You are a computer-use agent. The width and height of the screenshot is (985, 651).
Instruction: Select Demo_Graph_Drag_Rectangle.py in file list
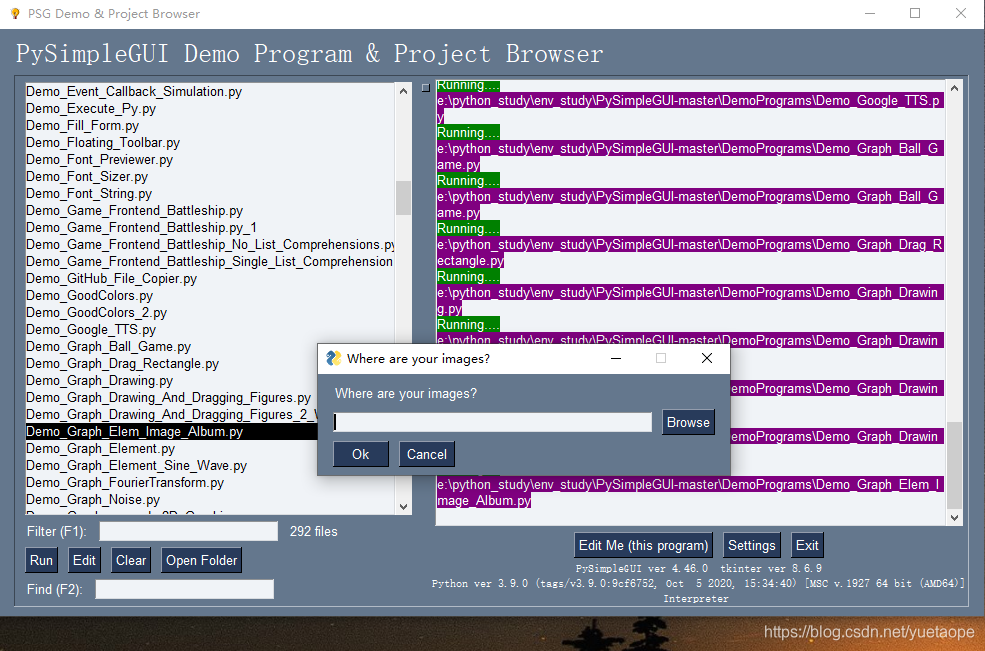[x=171, y=364]
